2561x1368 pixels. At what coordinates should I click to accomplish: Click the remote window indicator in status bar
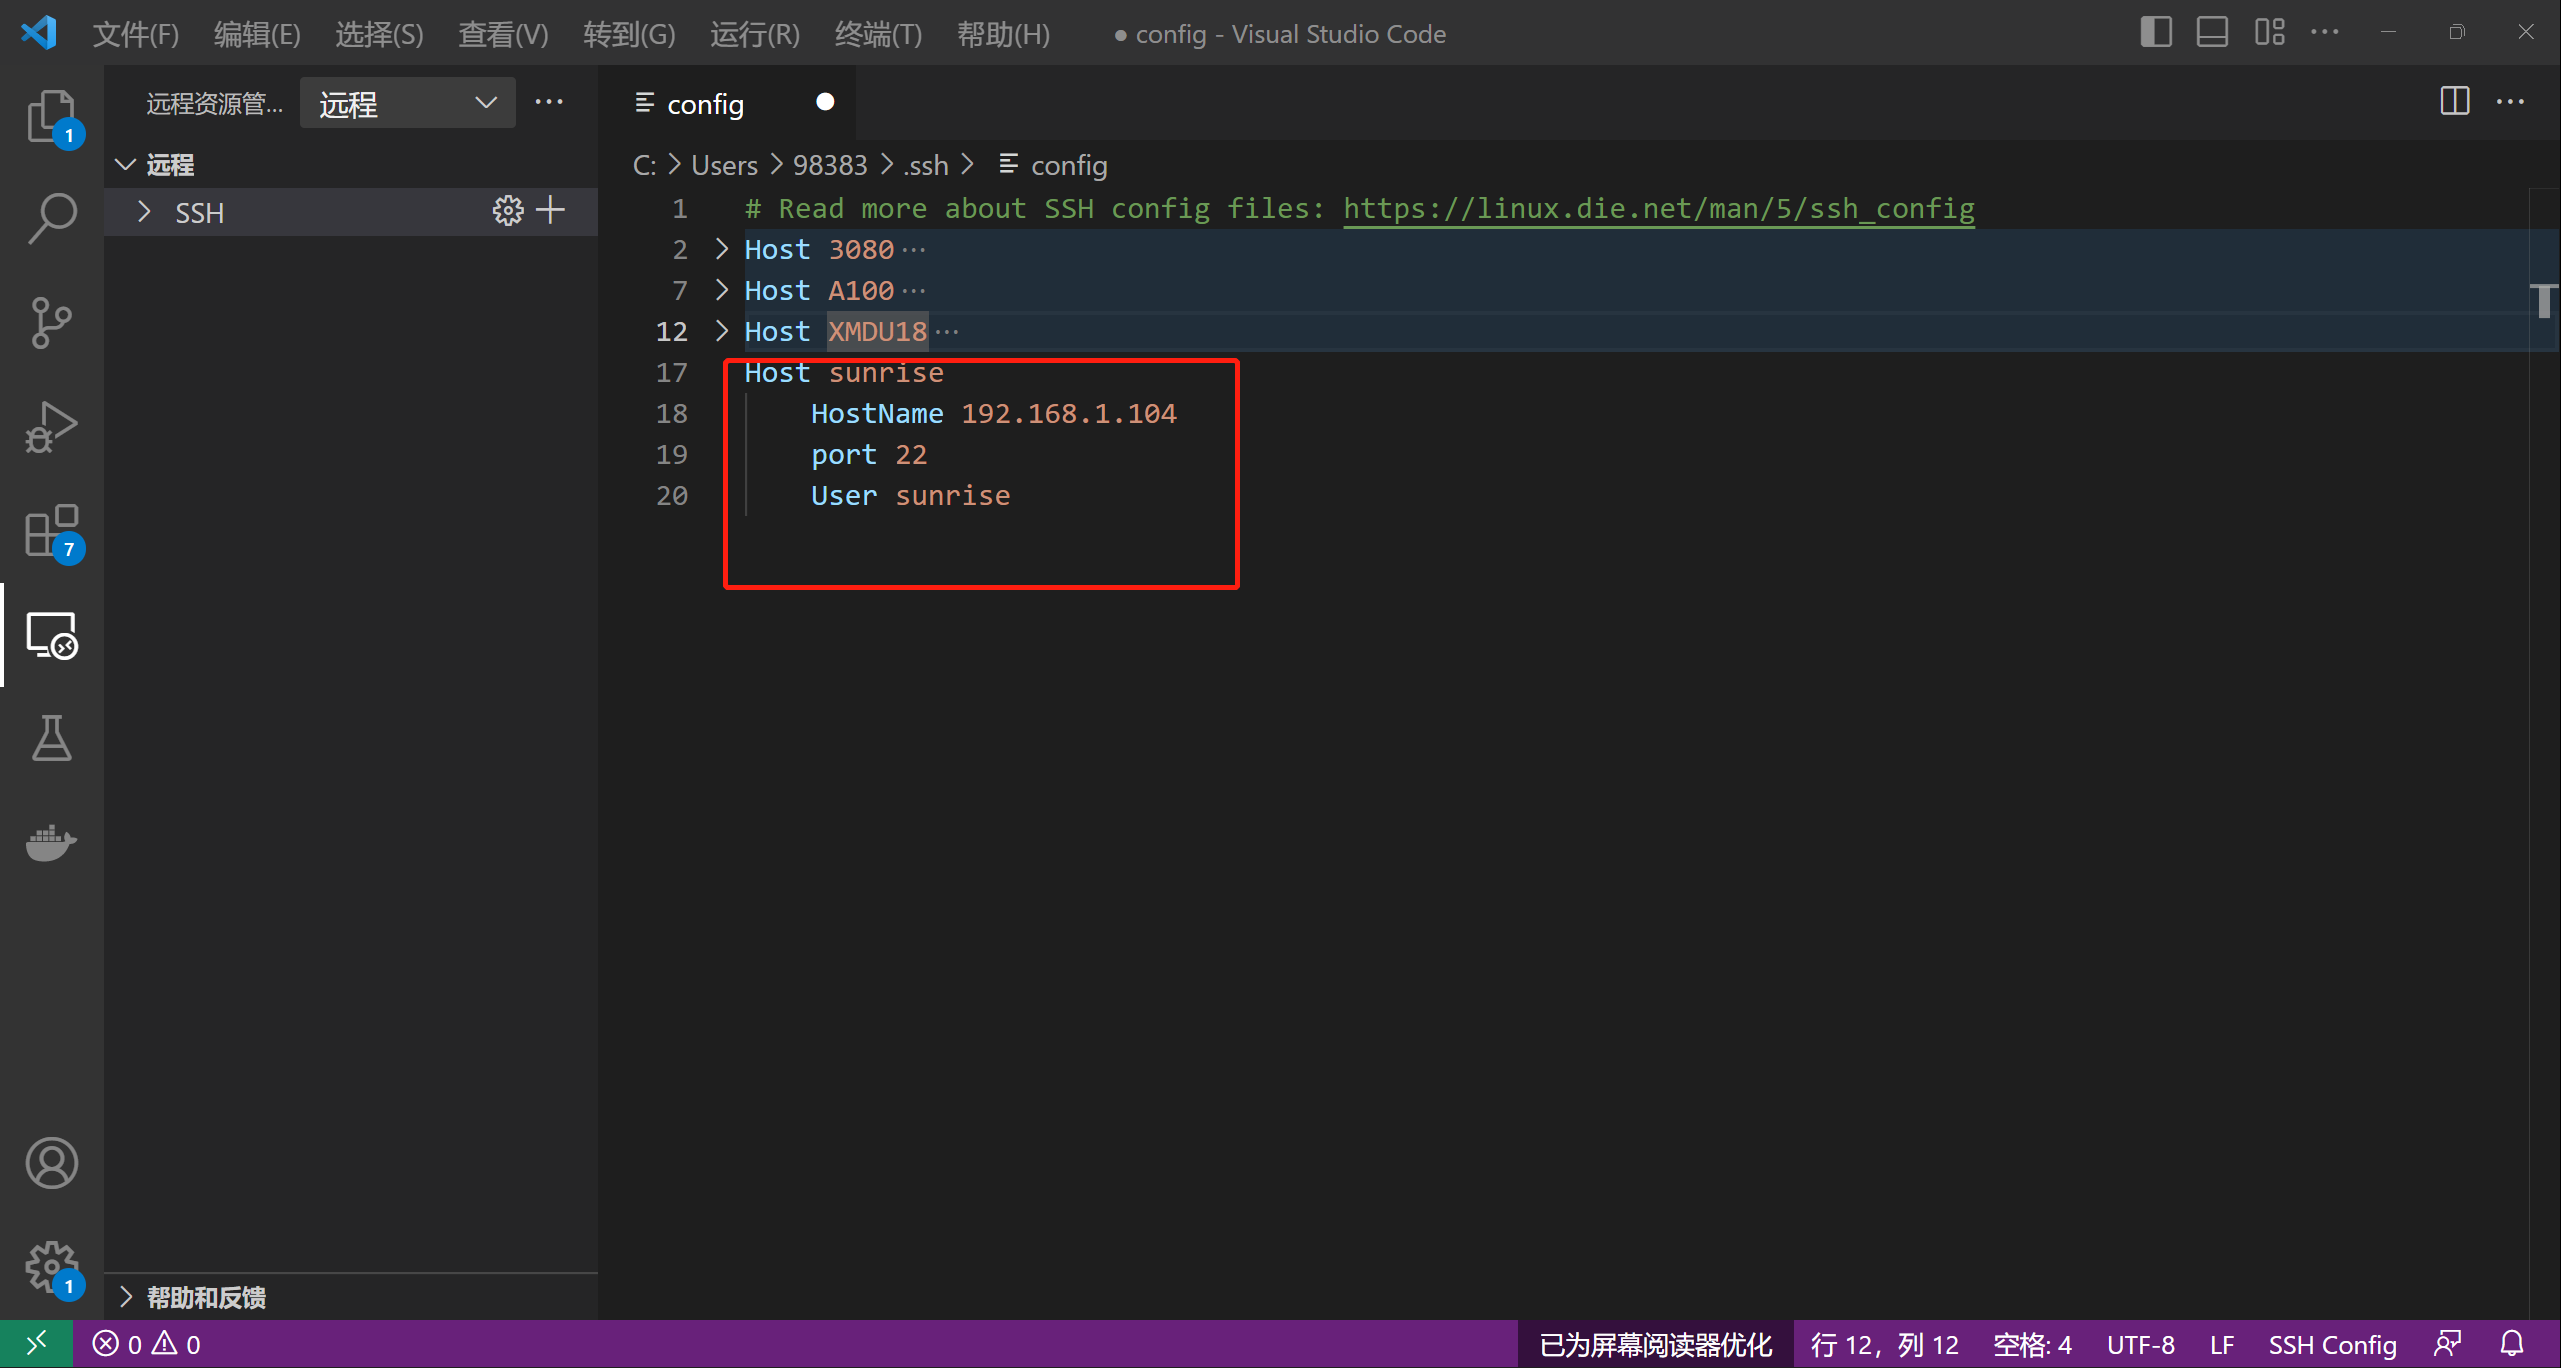(36, 1344)
